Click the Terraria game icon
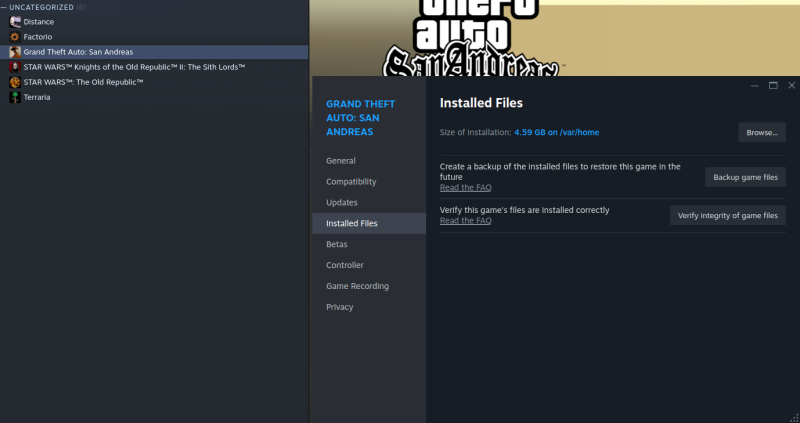Viewport: 800px width, 423px height. tap(15, 97)
